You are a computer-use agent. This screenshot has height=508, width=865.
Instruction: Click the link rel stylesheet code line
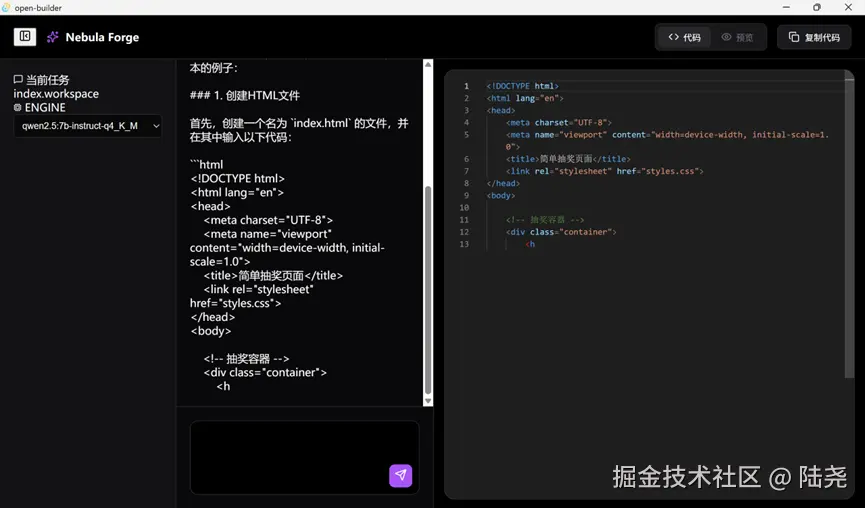[605, 171]
